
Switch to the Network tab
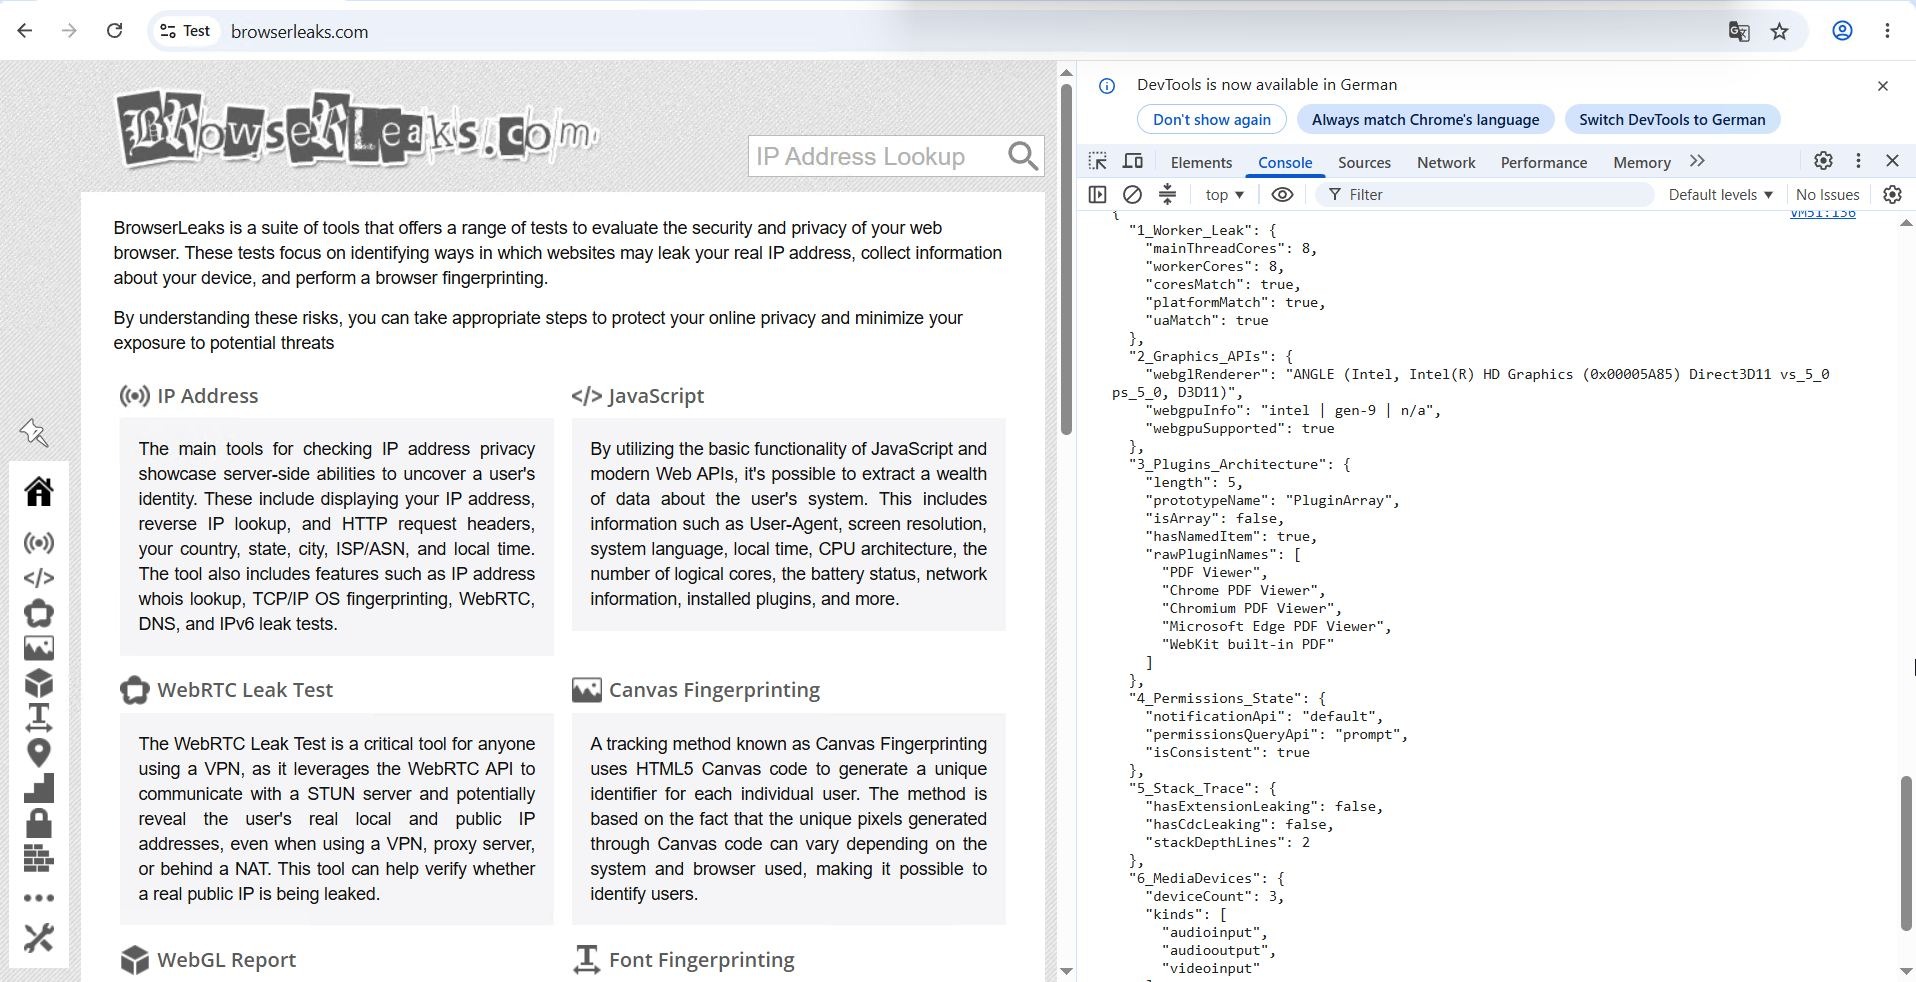[x=1446, y=163]
